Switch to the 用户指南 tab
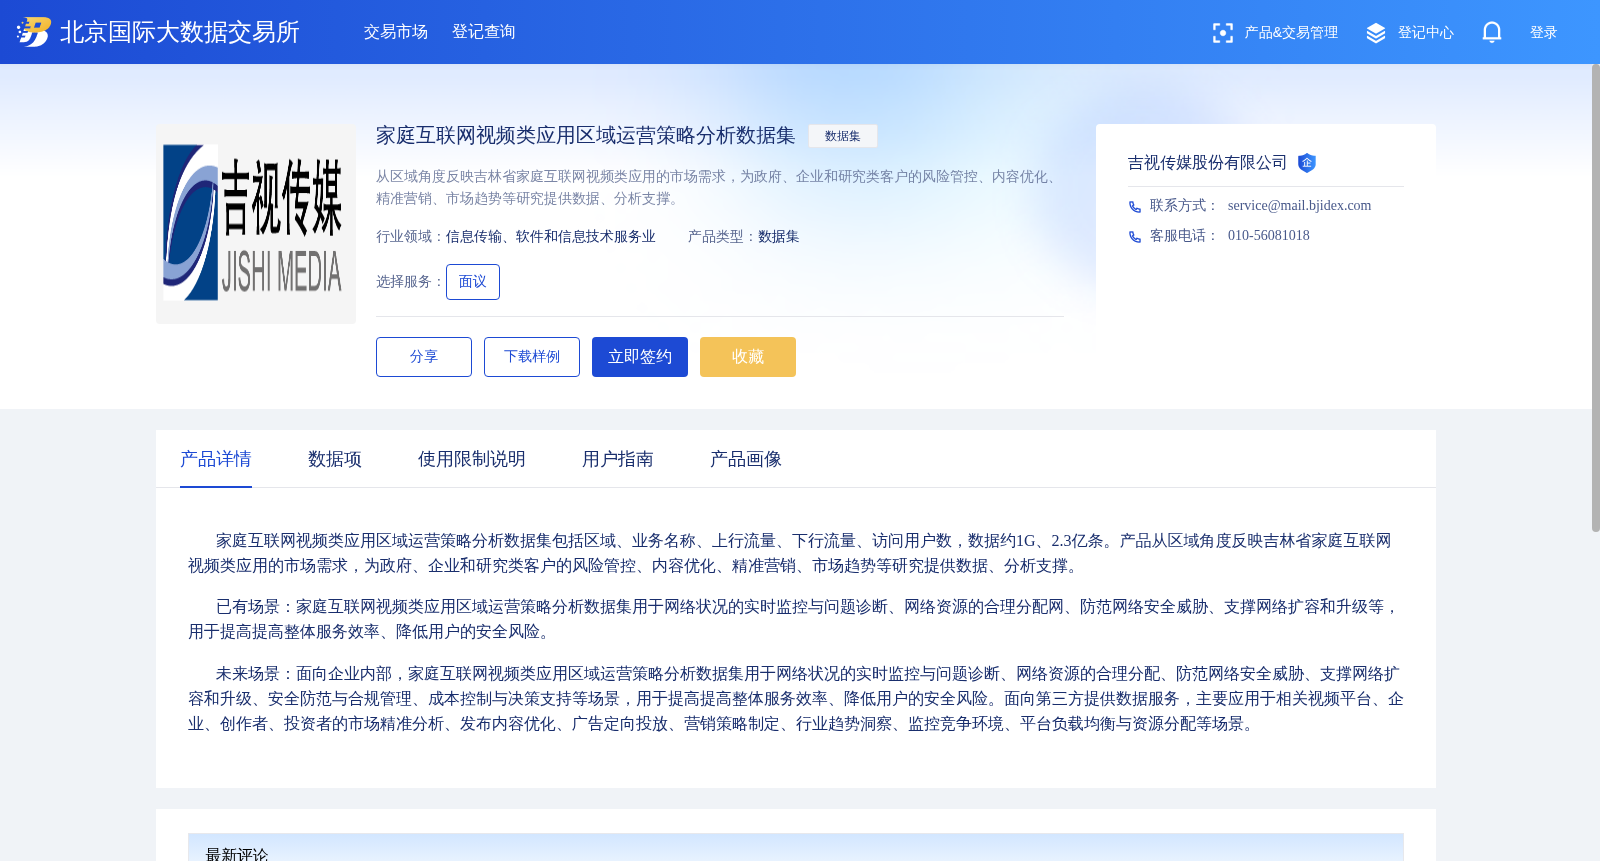 [x=618, y=459]
